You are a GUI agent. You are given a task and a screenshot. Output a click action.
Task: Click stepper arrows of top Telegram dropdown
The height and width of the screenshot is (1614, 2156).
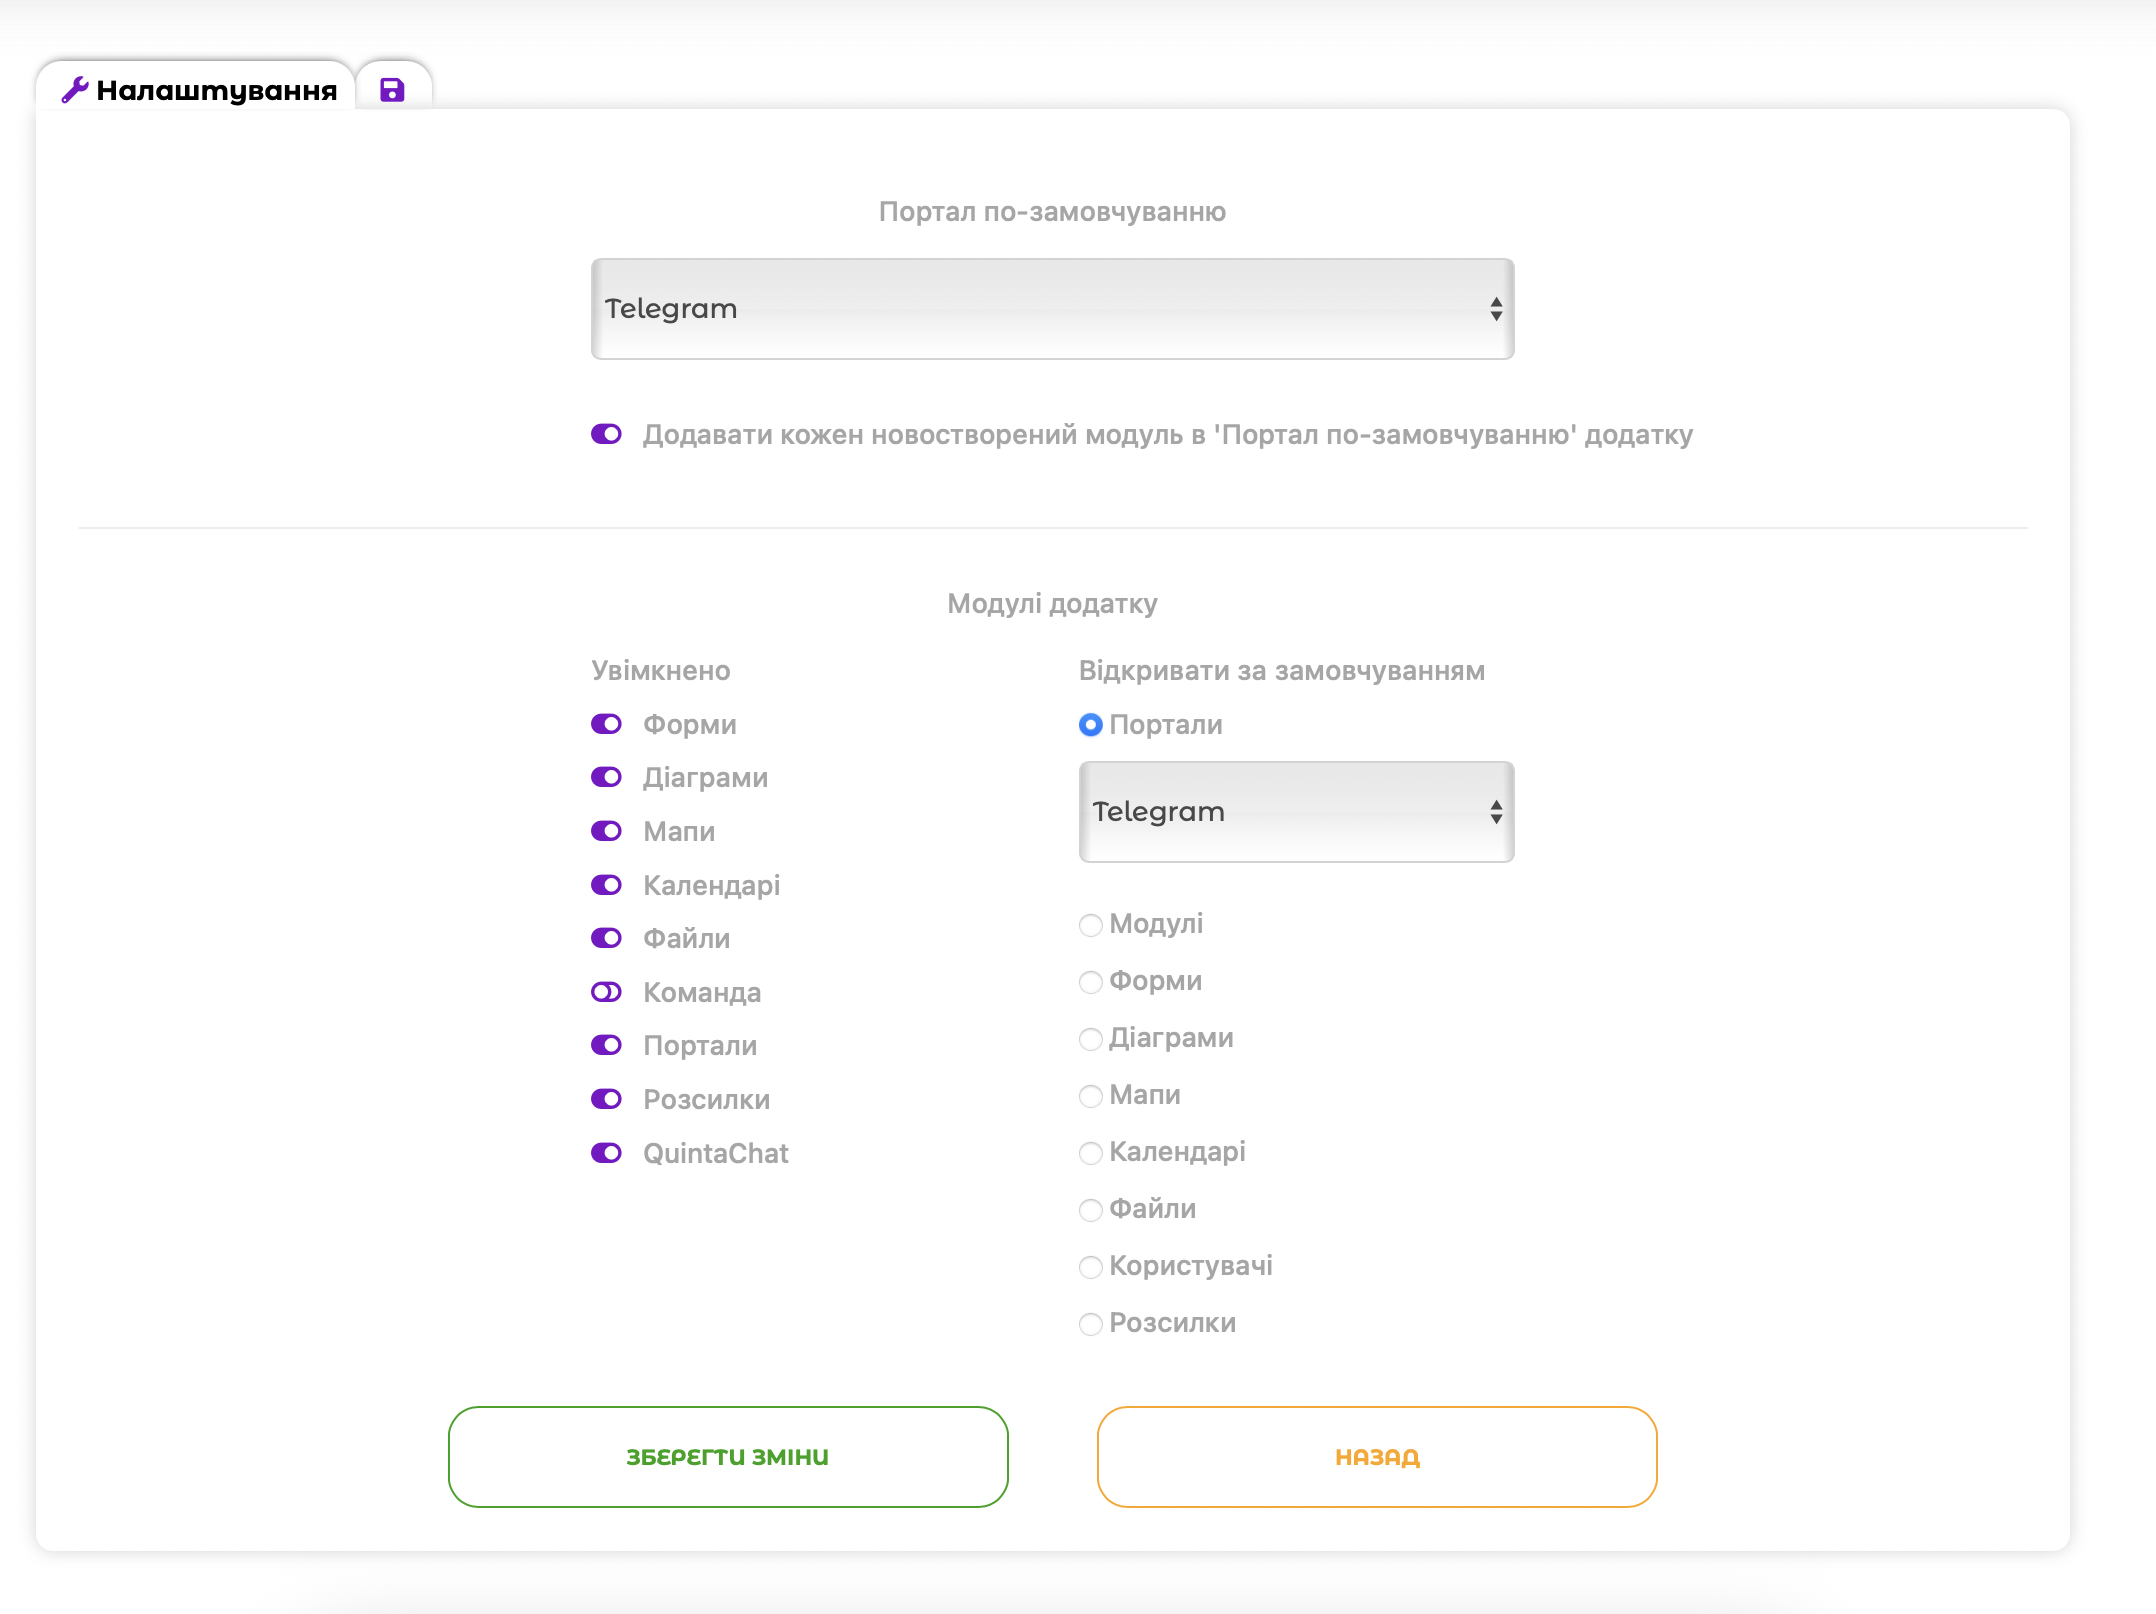[1495, 309]
